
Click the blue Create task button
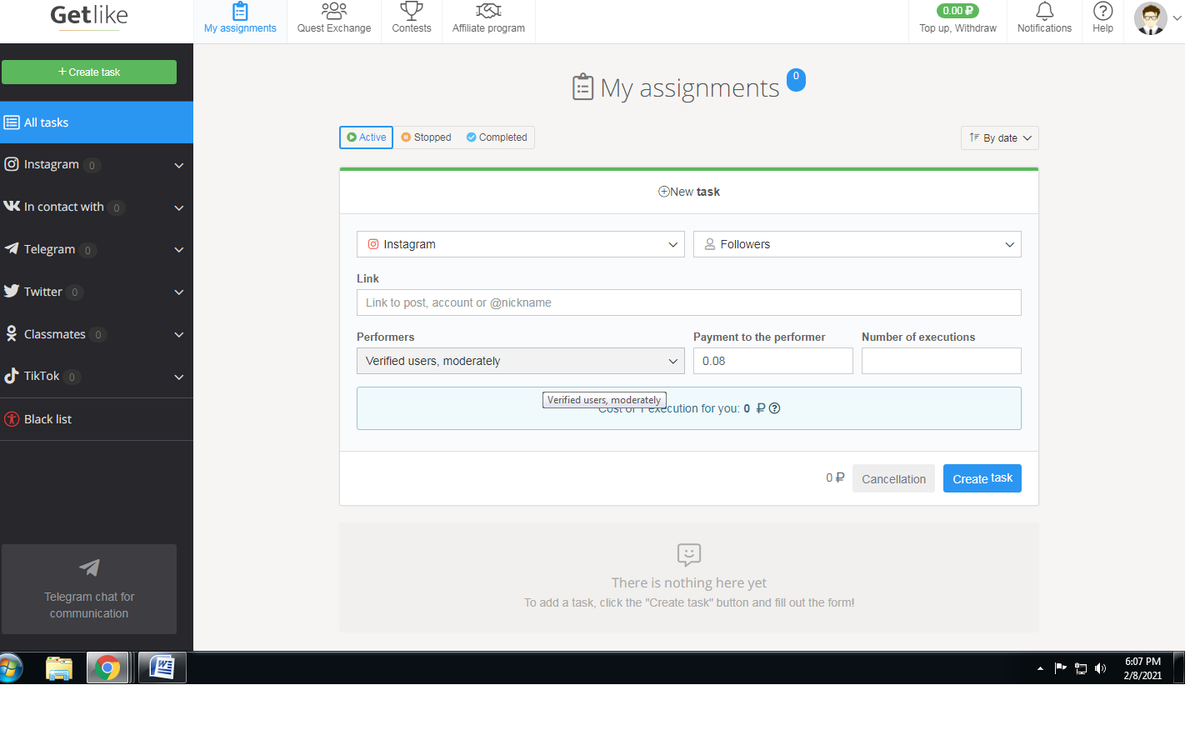click(x=982, y=479)
